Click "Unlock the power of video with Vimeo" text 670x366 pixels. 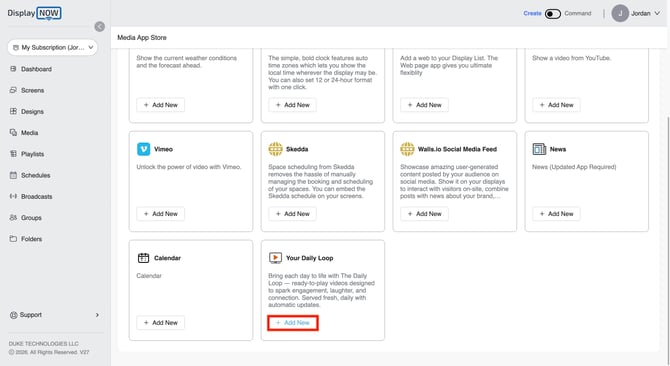pos(189,167)
